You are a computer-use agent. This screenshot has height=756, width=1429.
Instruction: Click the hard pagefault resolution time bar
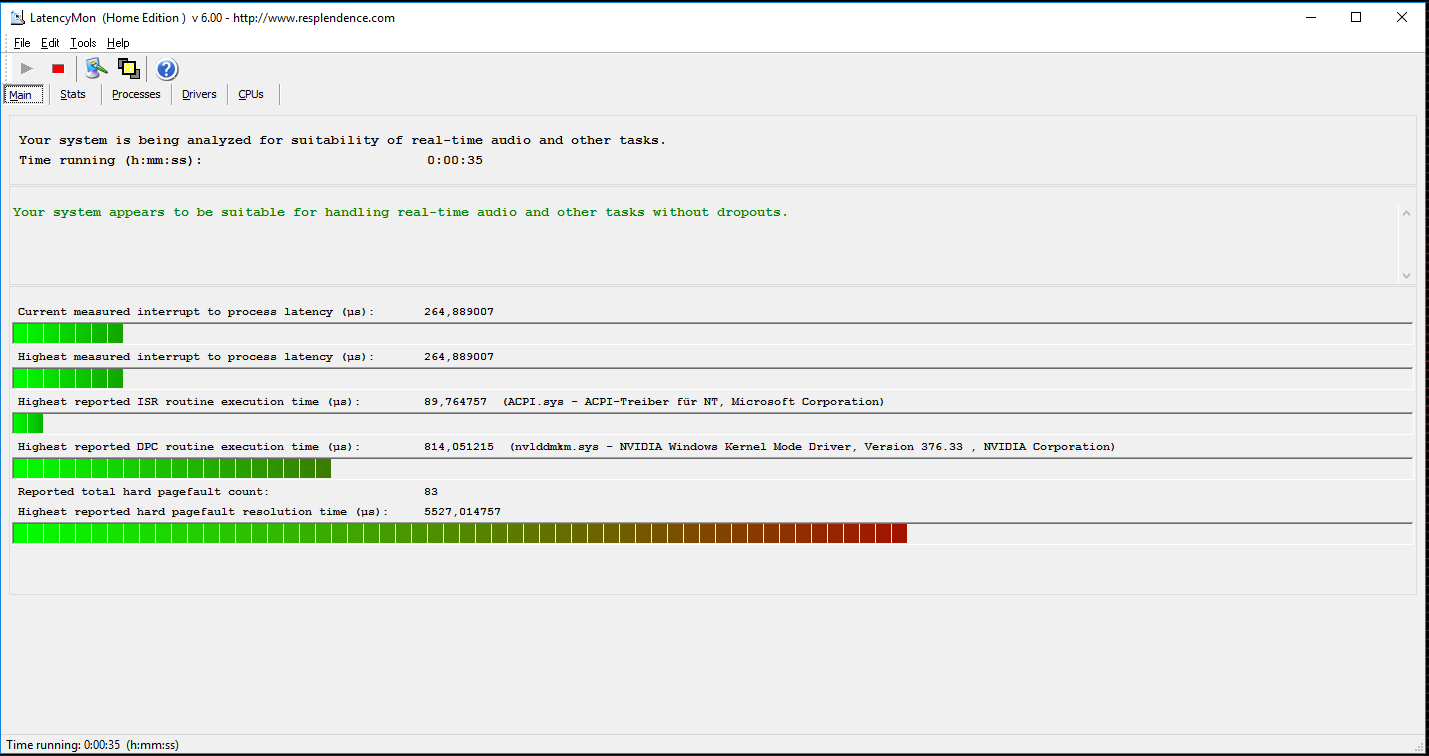[712, 533]
